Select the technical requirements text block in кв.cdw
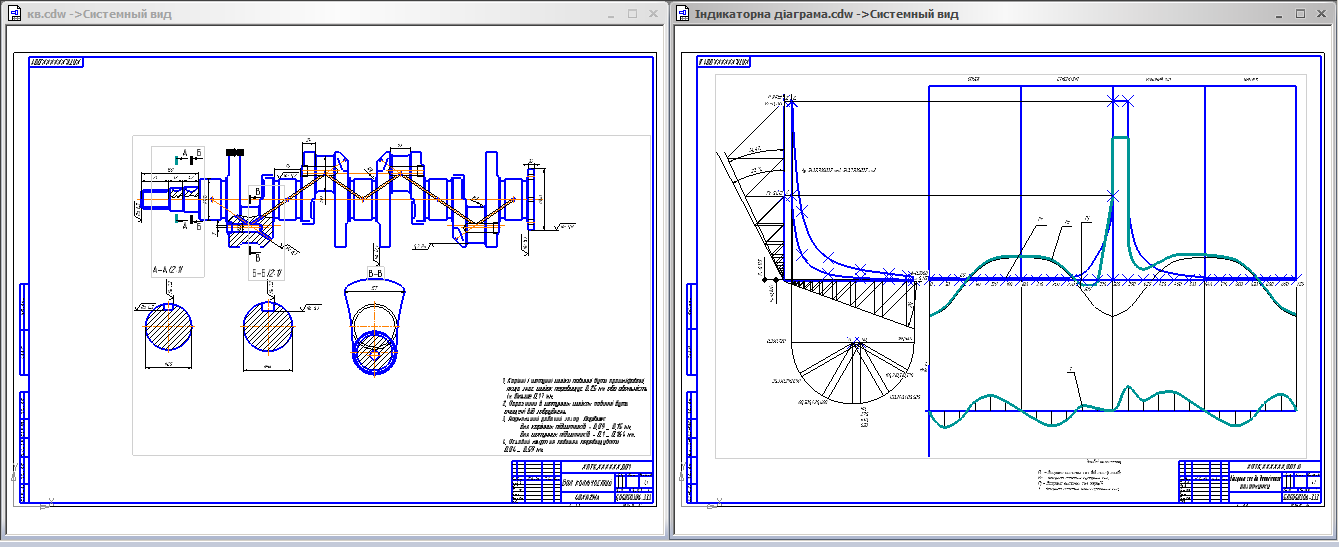The height and width of the screenshot is (547, 1339). click(573, 414)
